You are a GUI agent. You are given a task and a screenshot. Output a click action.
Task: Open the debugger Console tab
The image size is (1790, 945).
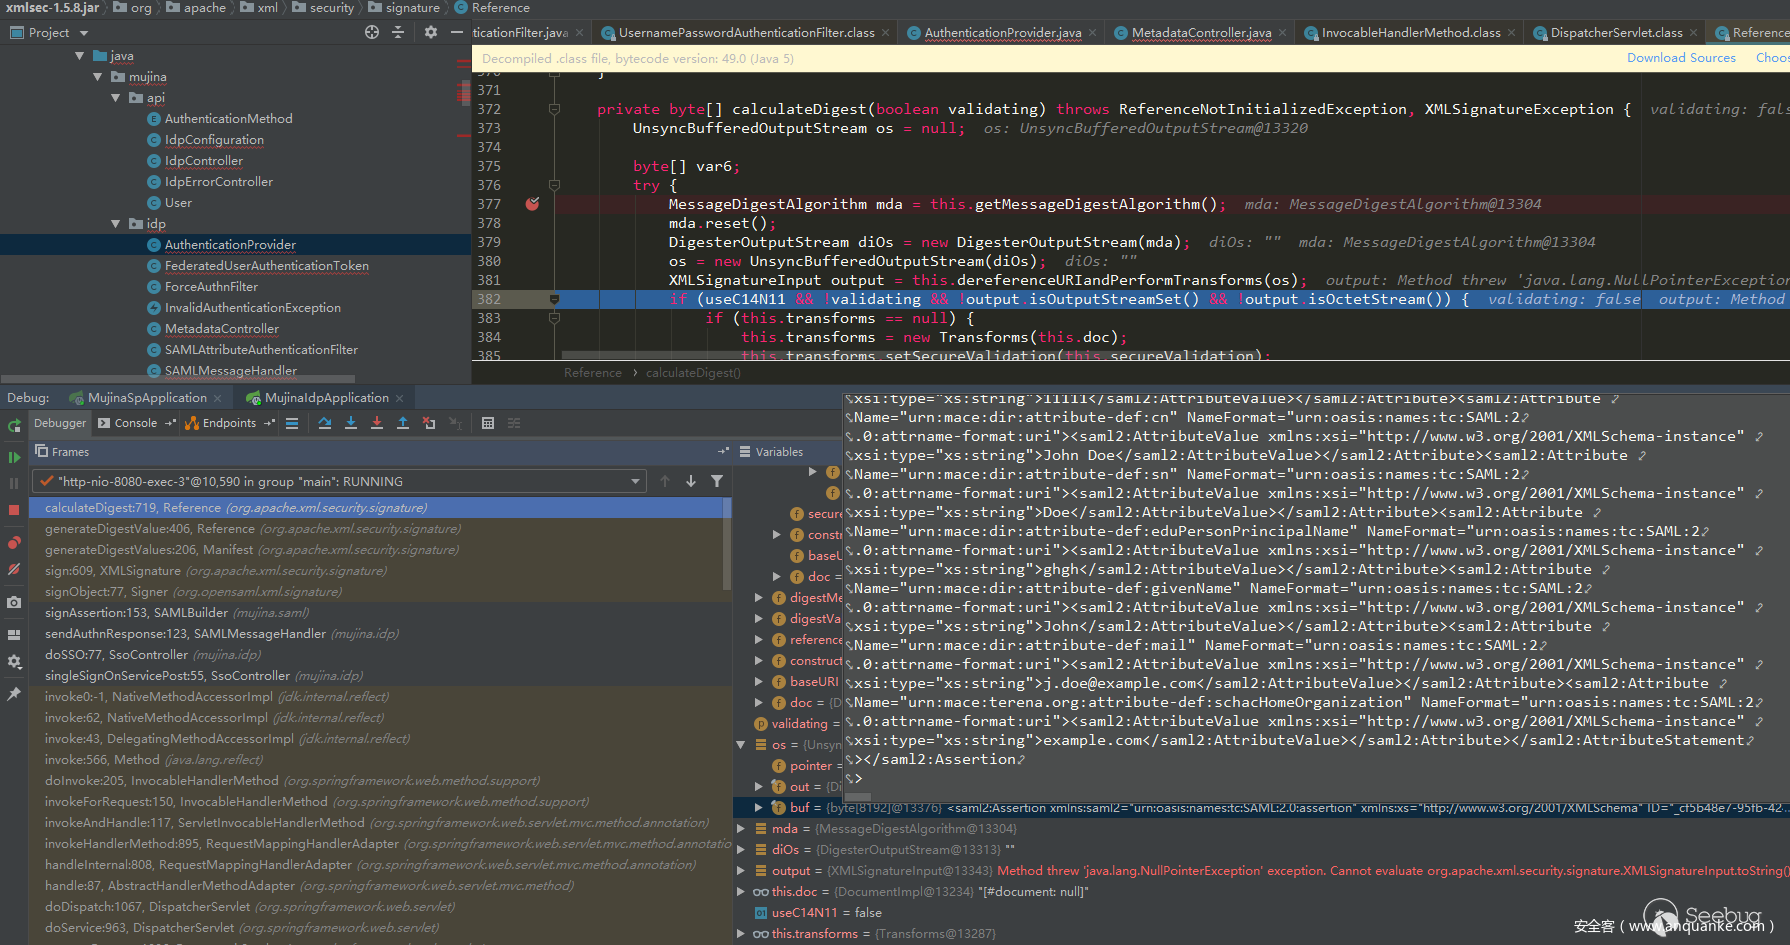click(135, 423)
